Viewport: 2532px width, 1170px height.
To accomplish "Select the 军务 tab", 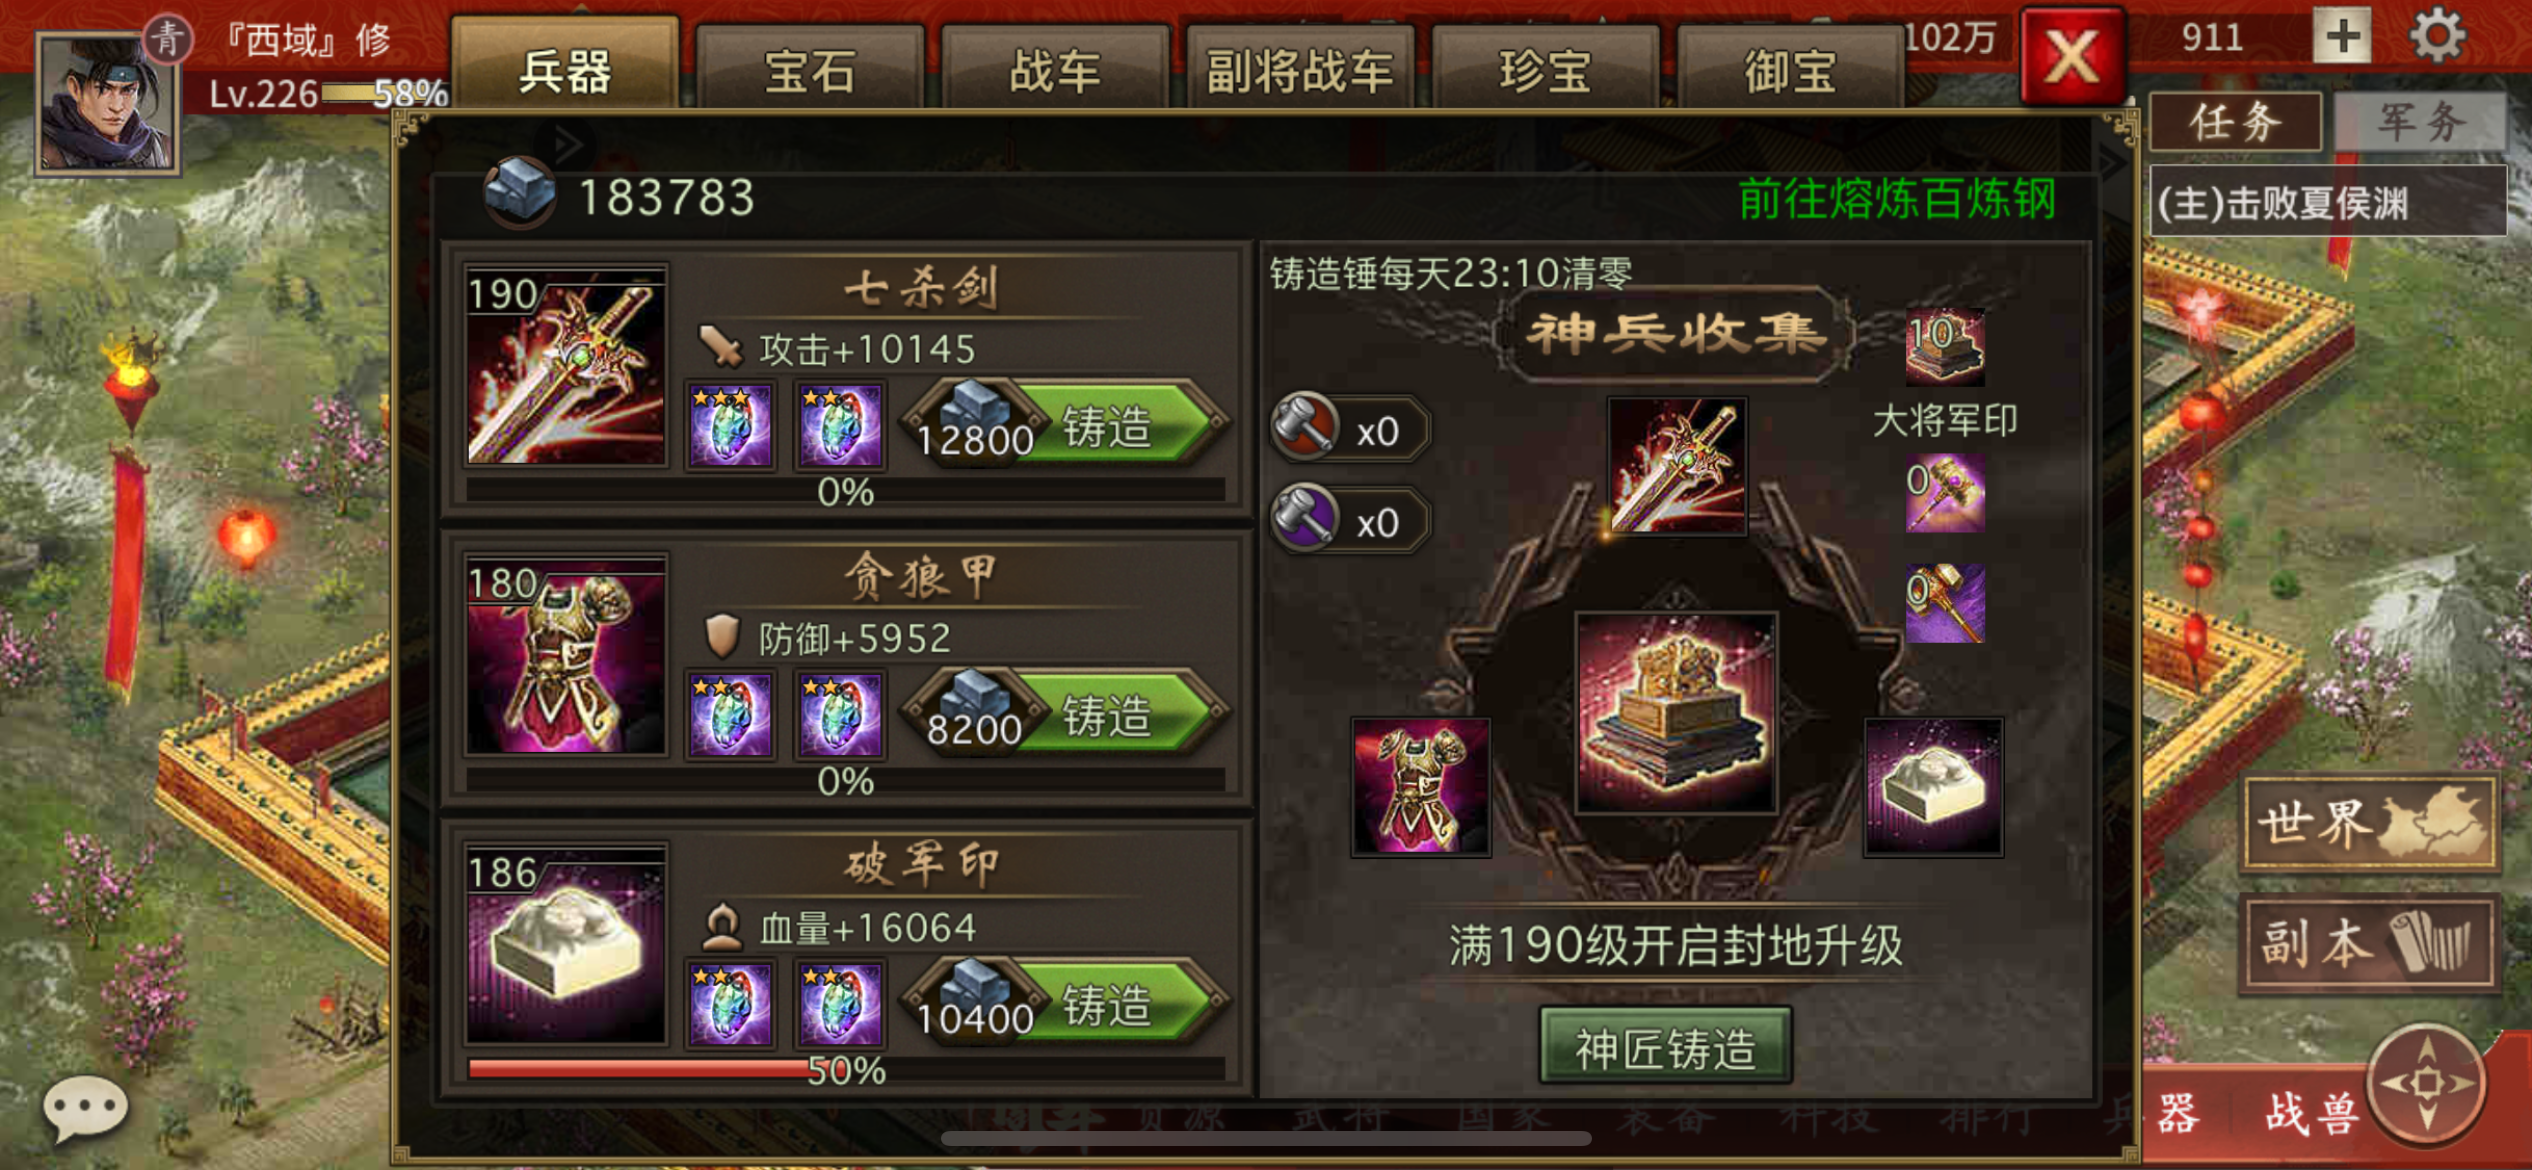I will (x=2420, y=122).
